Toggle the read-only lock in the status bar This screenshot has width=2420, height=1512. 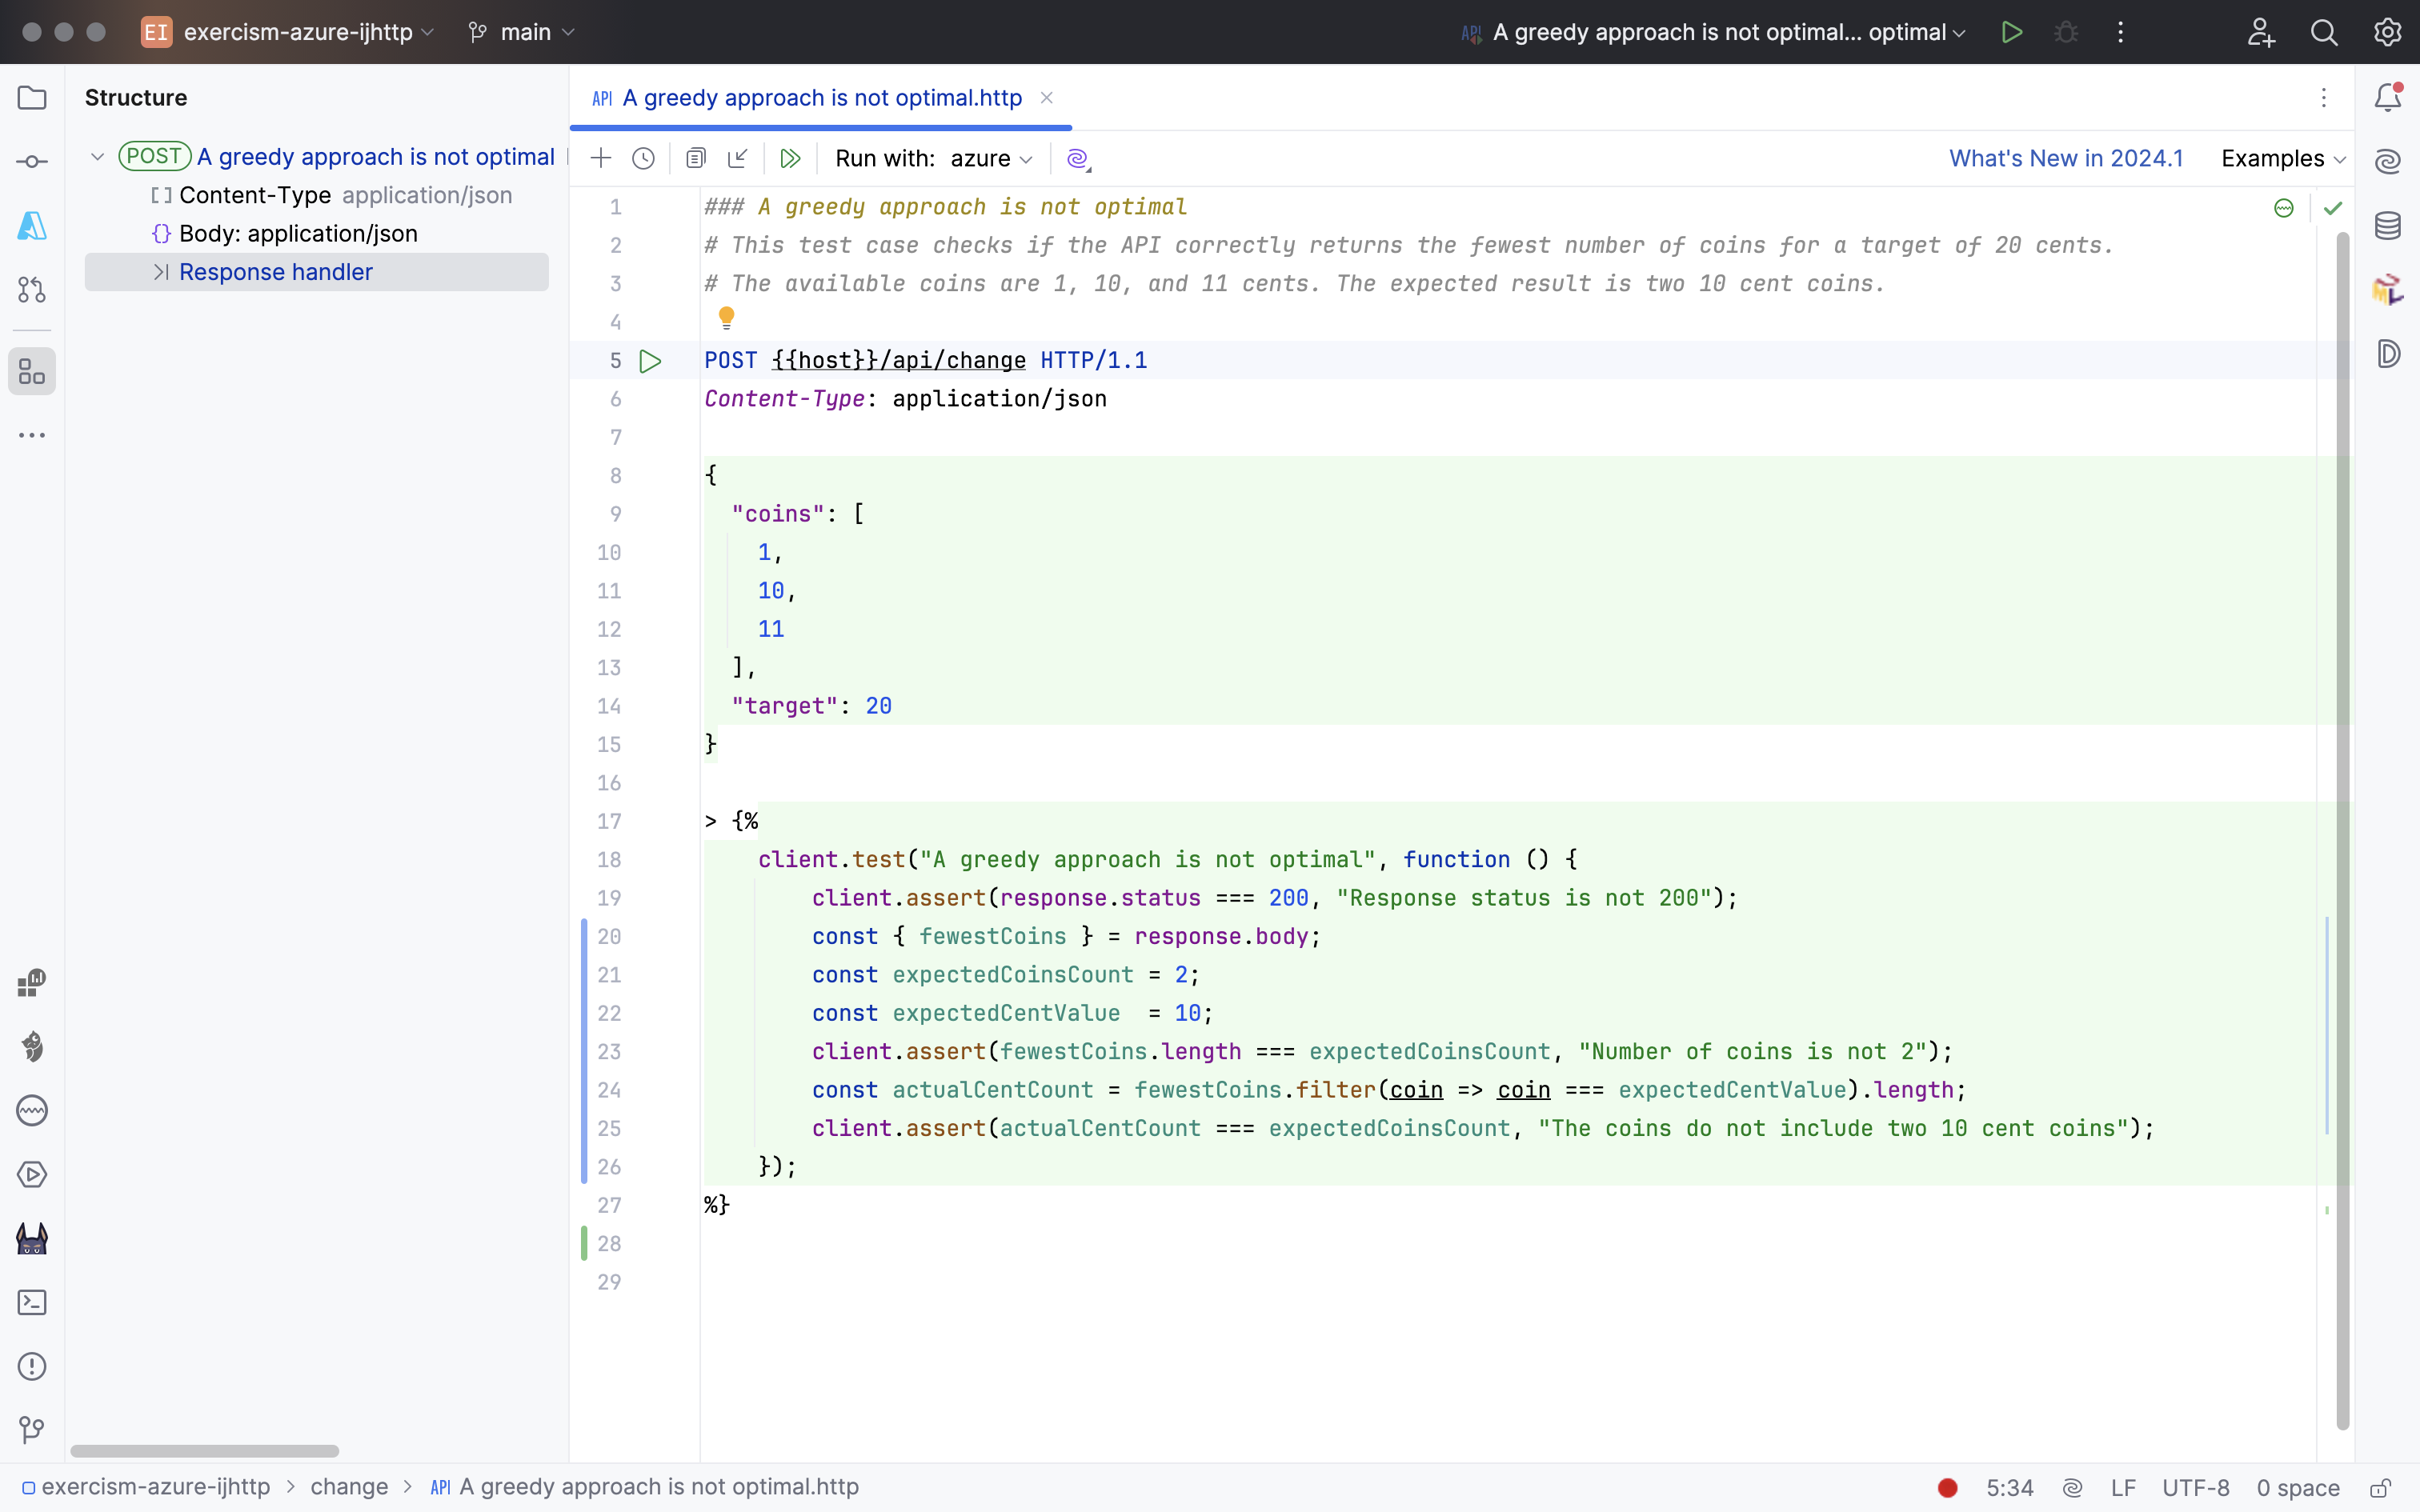pos(2381,1488)
